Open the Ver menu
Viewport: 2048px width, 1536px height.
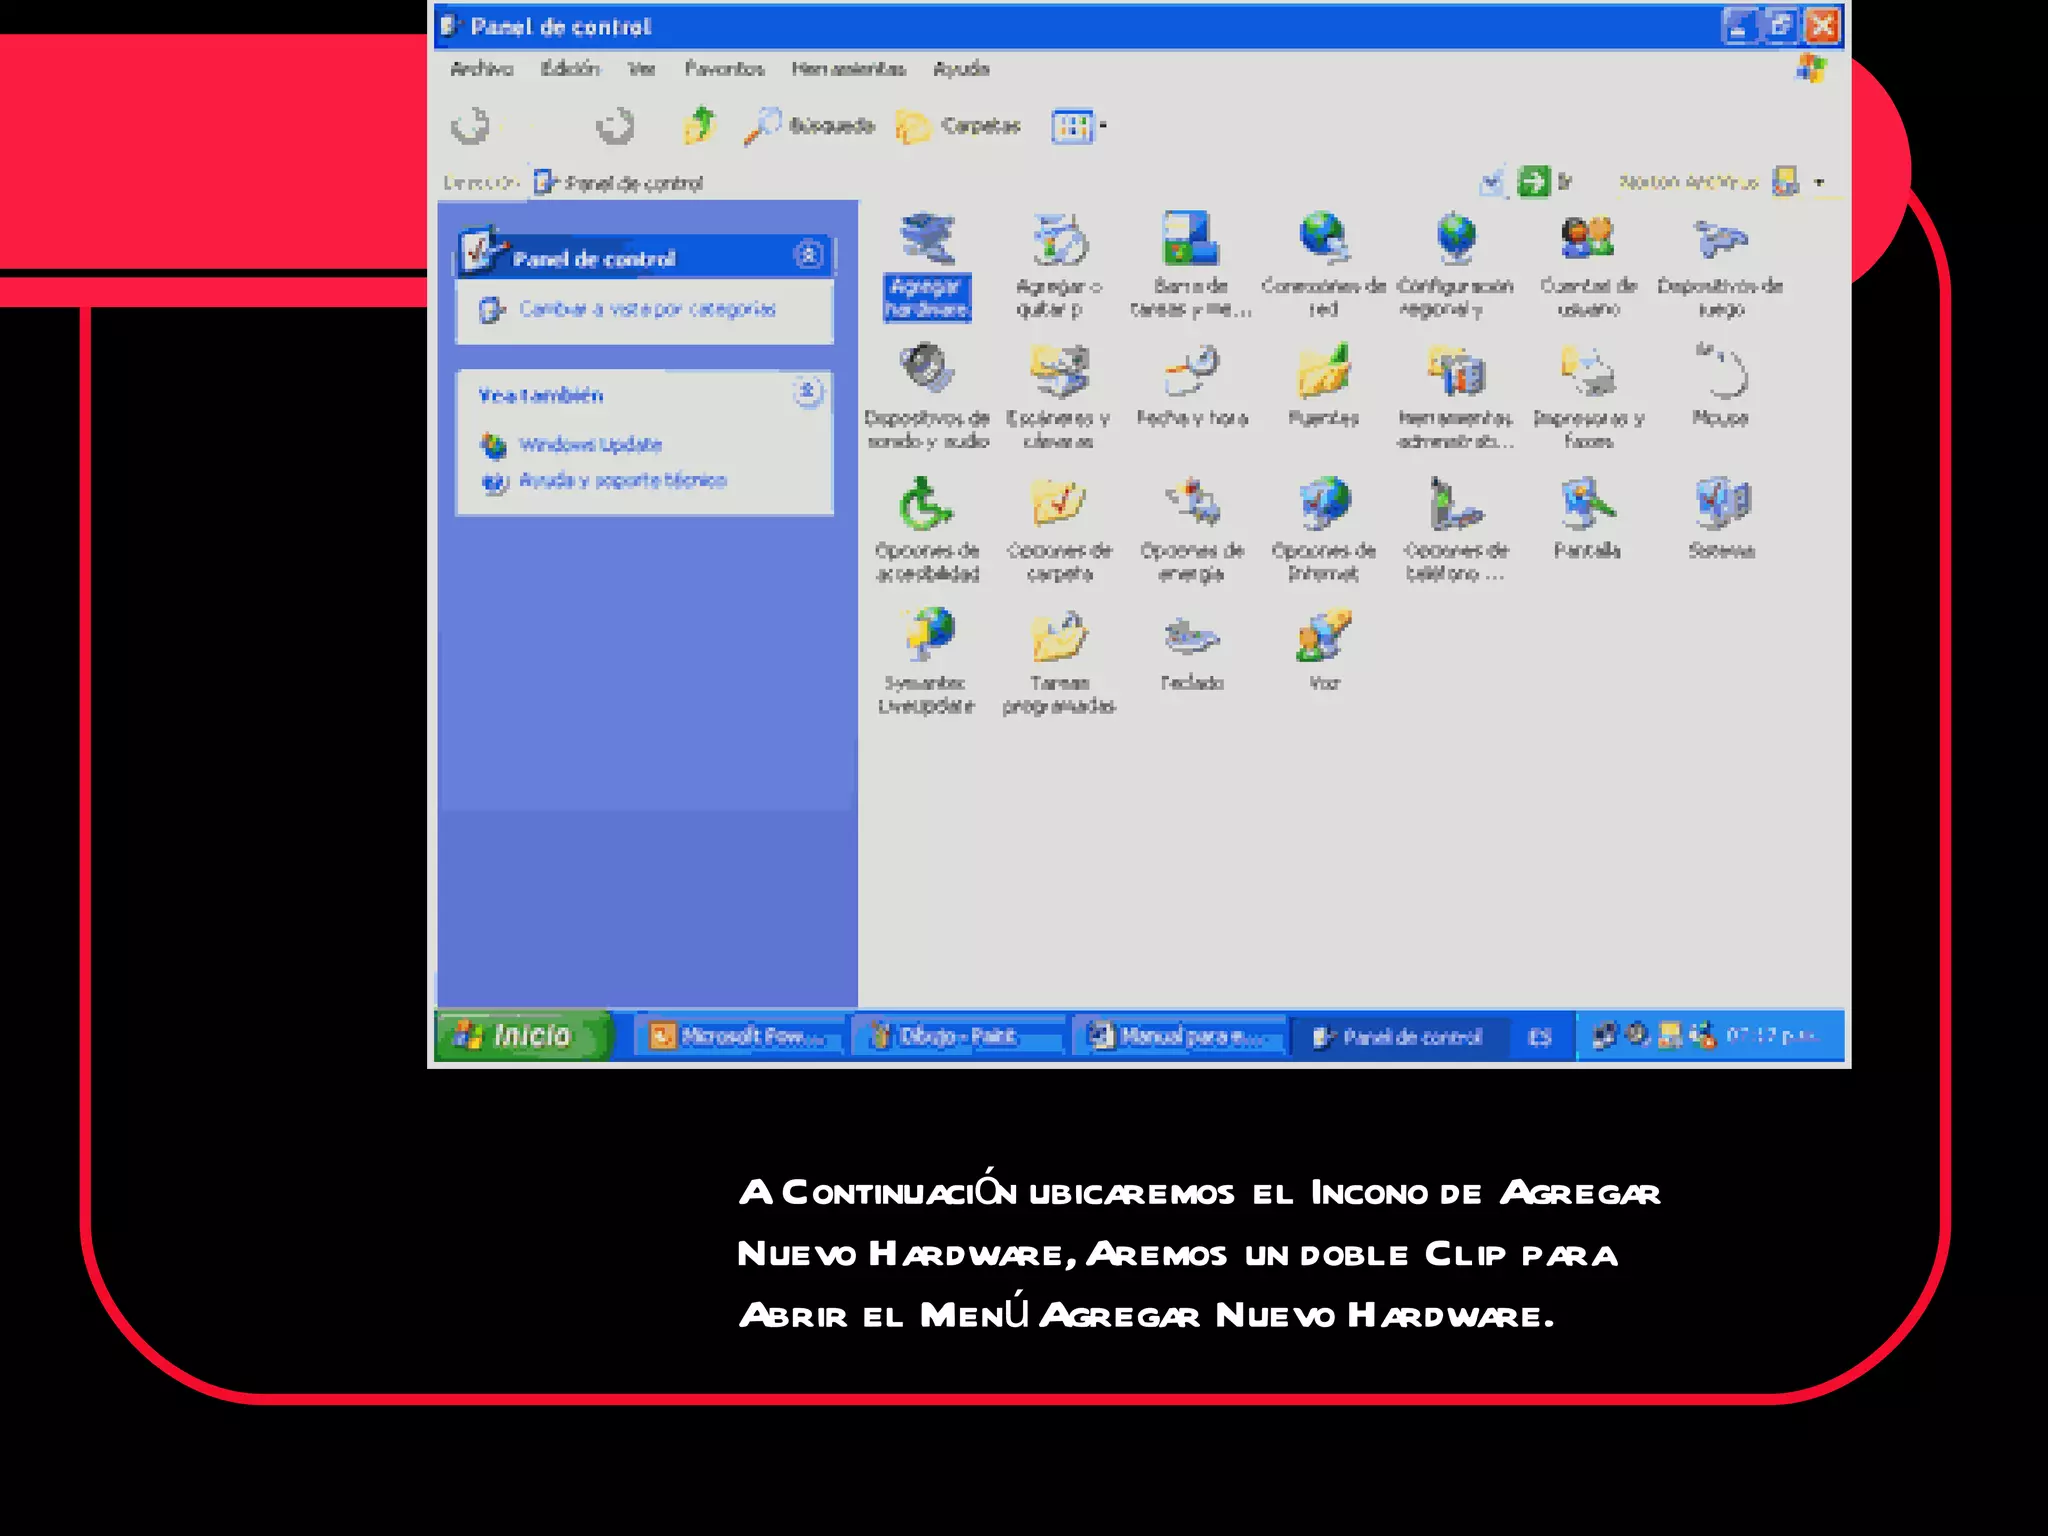click(642, 69)
